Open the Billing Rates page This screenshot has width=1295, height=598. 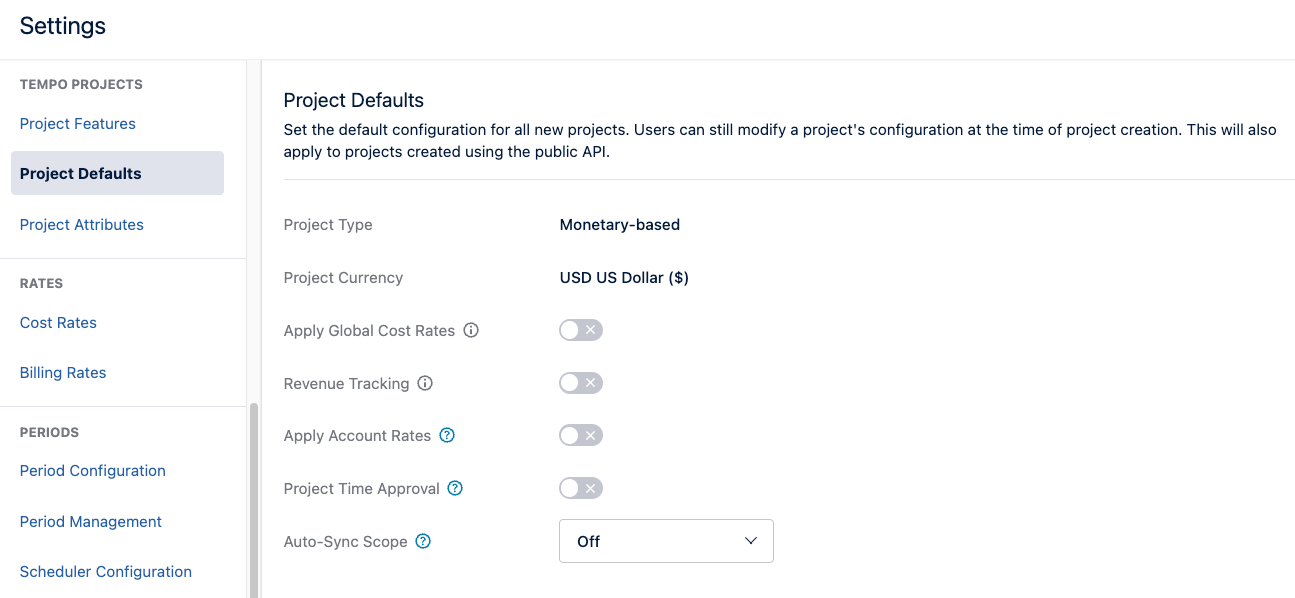(x=62, y=372)
